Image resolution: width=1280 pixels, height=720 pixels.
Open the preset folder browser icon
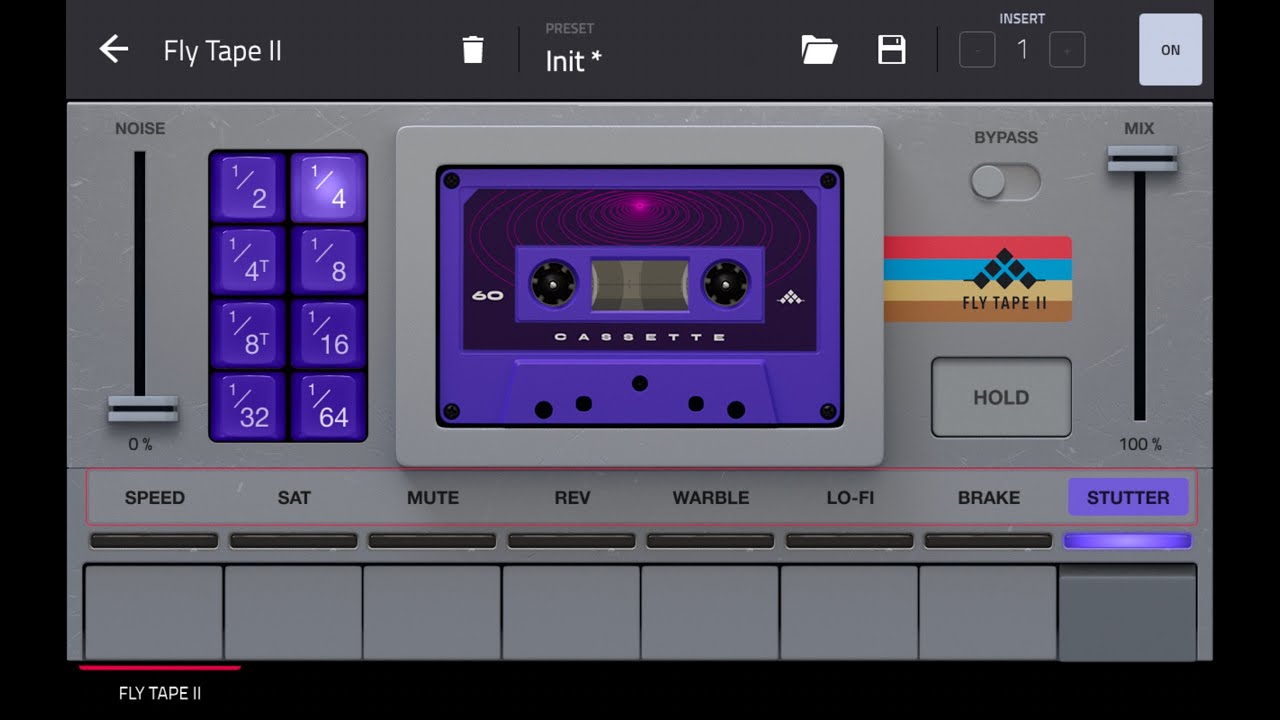coord(819,50)
